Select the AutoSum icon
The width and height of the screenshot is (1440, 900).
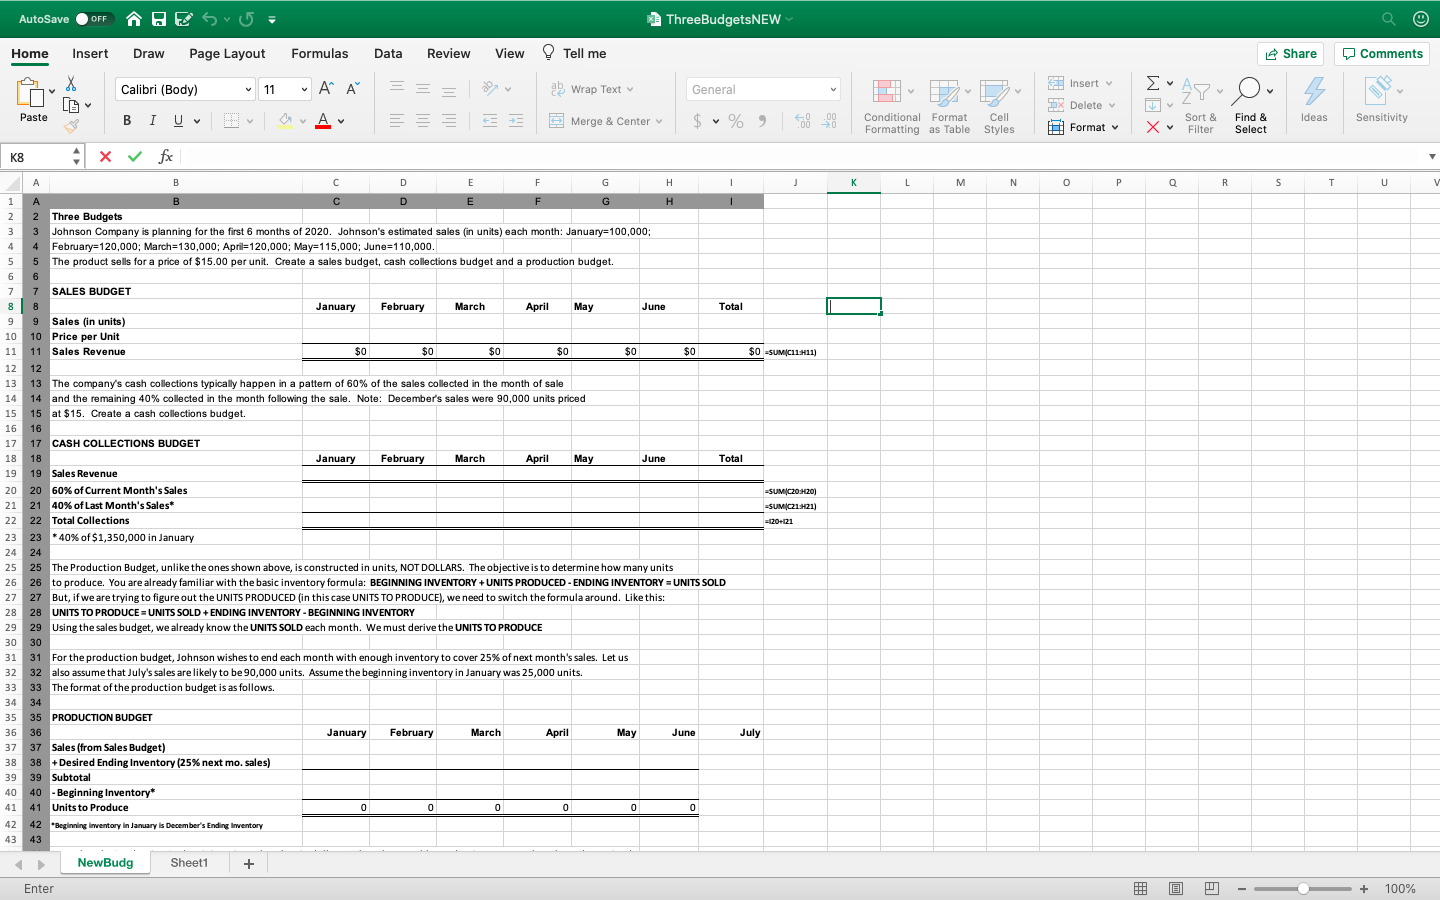click(1154, 83)
